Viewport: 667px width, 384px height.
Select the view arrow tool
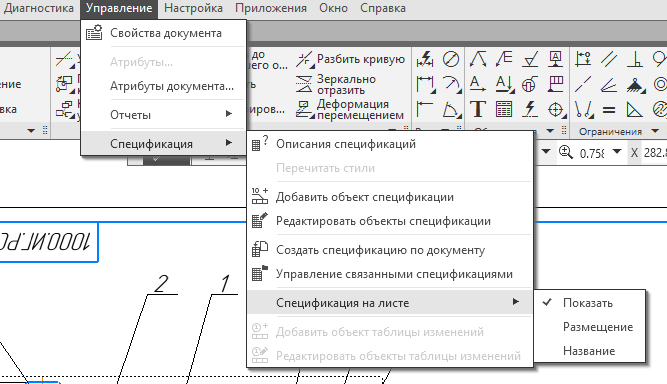(x=478, y=84)
